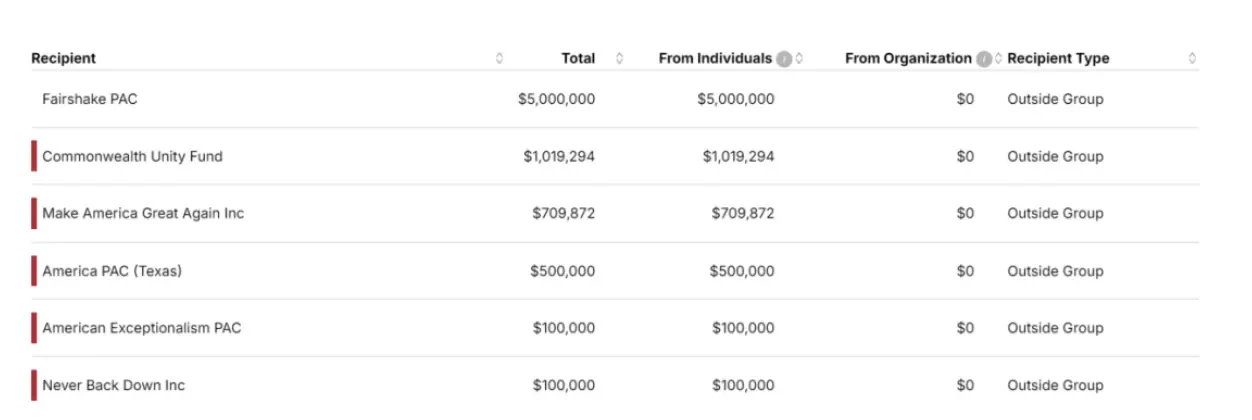This screenshot has height=420, width=1252.
Task: Click the sort arrows beside From Individuals
Action: pyautogui.click(x=799, y=58)
